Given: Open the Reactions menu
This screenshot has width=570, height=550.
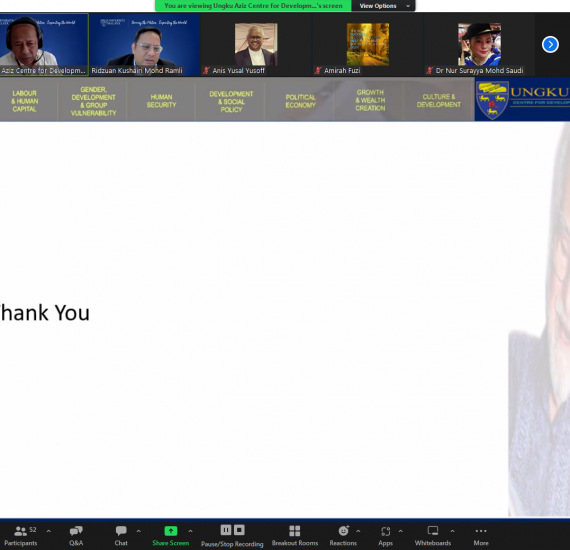Looking at the screenshot, I should [x=343, y=536].
